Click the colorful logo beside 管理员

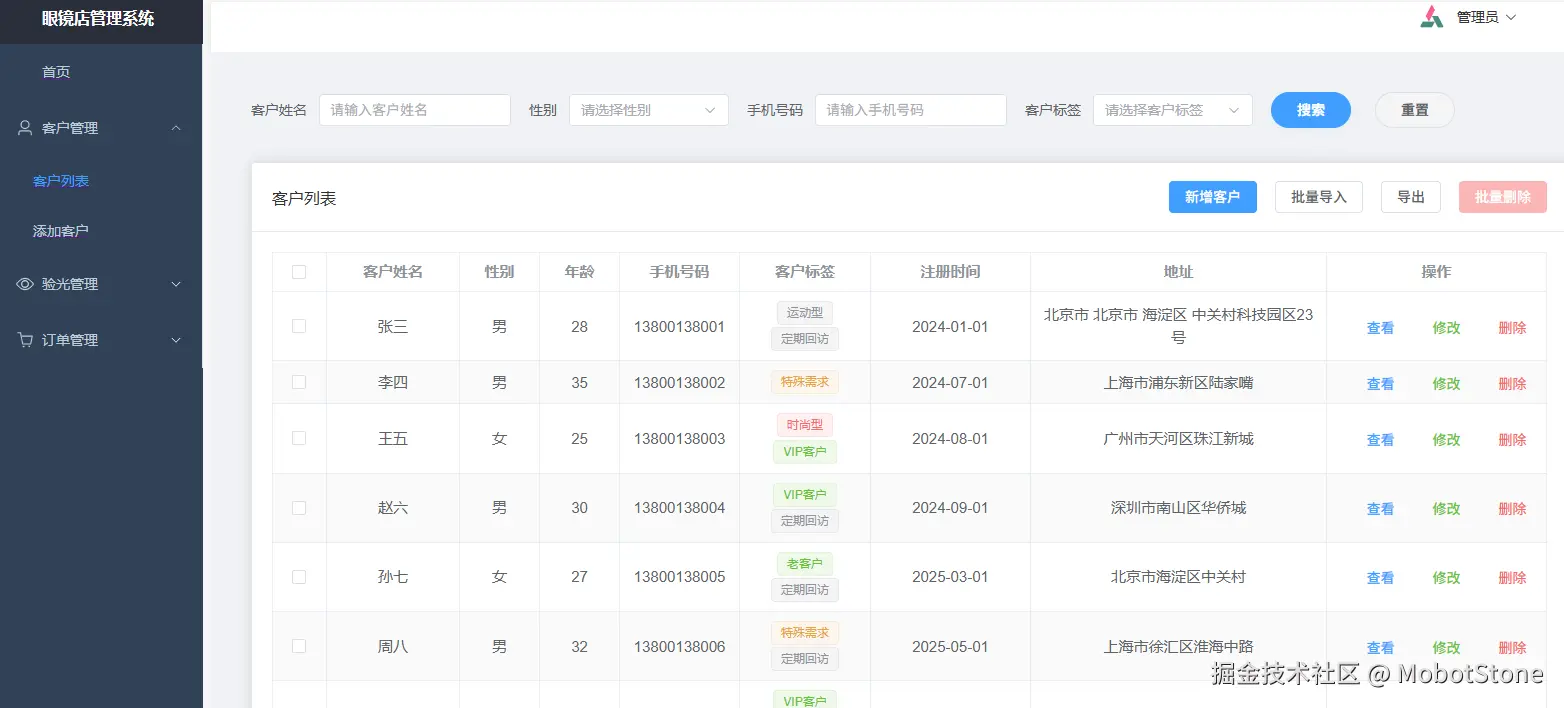[1430, 16]
